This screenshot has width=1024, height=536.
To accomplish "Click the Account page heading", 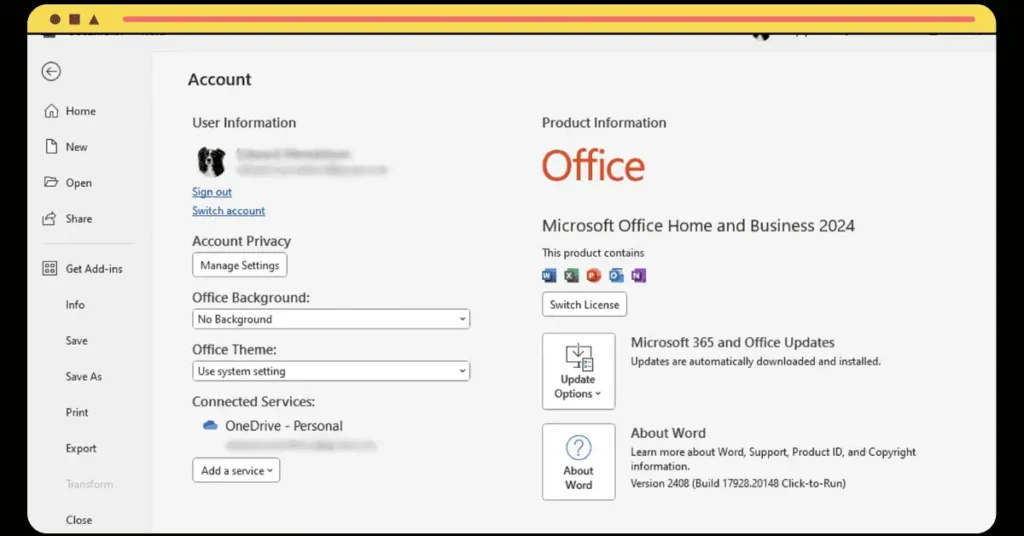I will 219,80.
